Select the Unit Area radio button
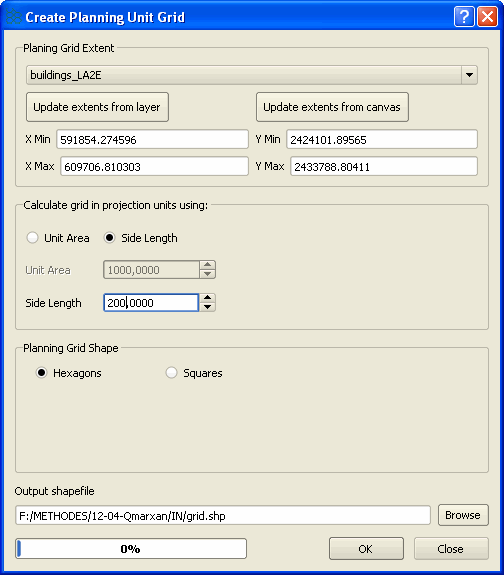This screenshot has width=504, height=575. pos(33,238)
